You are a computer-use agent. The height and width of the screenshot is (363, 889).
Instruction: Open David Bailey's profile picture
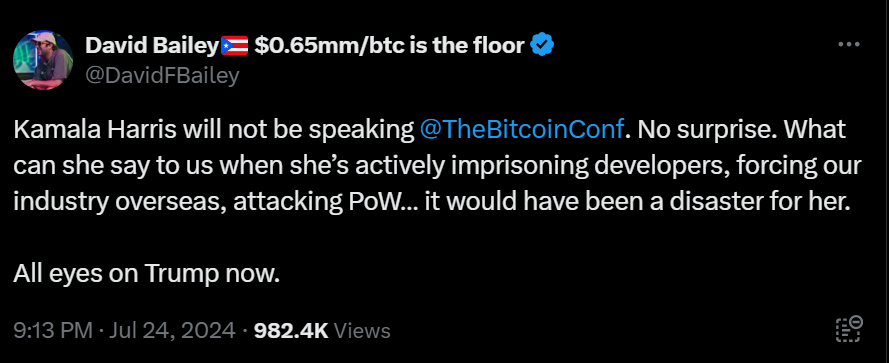[x=43, y=60]
